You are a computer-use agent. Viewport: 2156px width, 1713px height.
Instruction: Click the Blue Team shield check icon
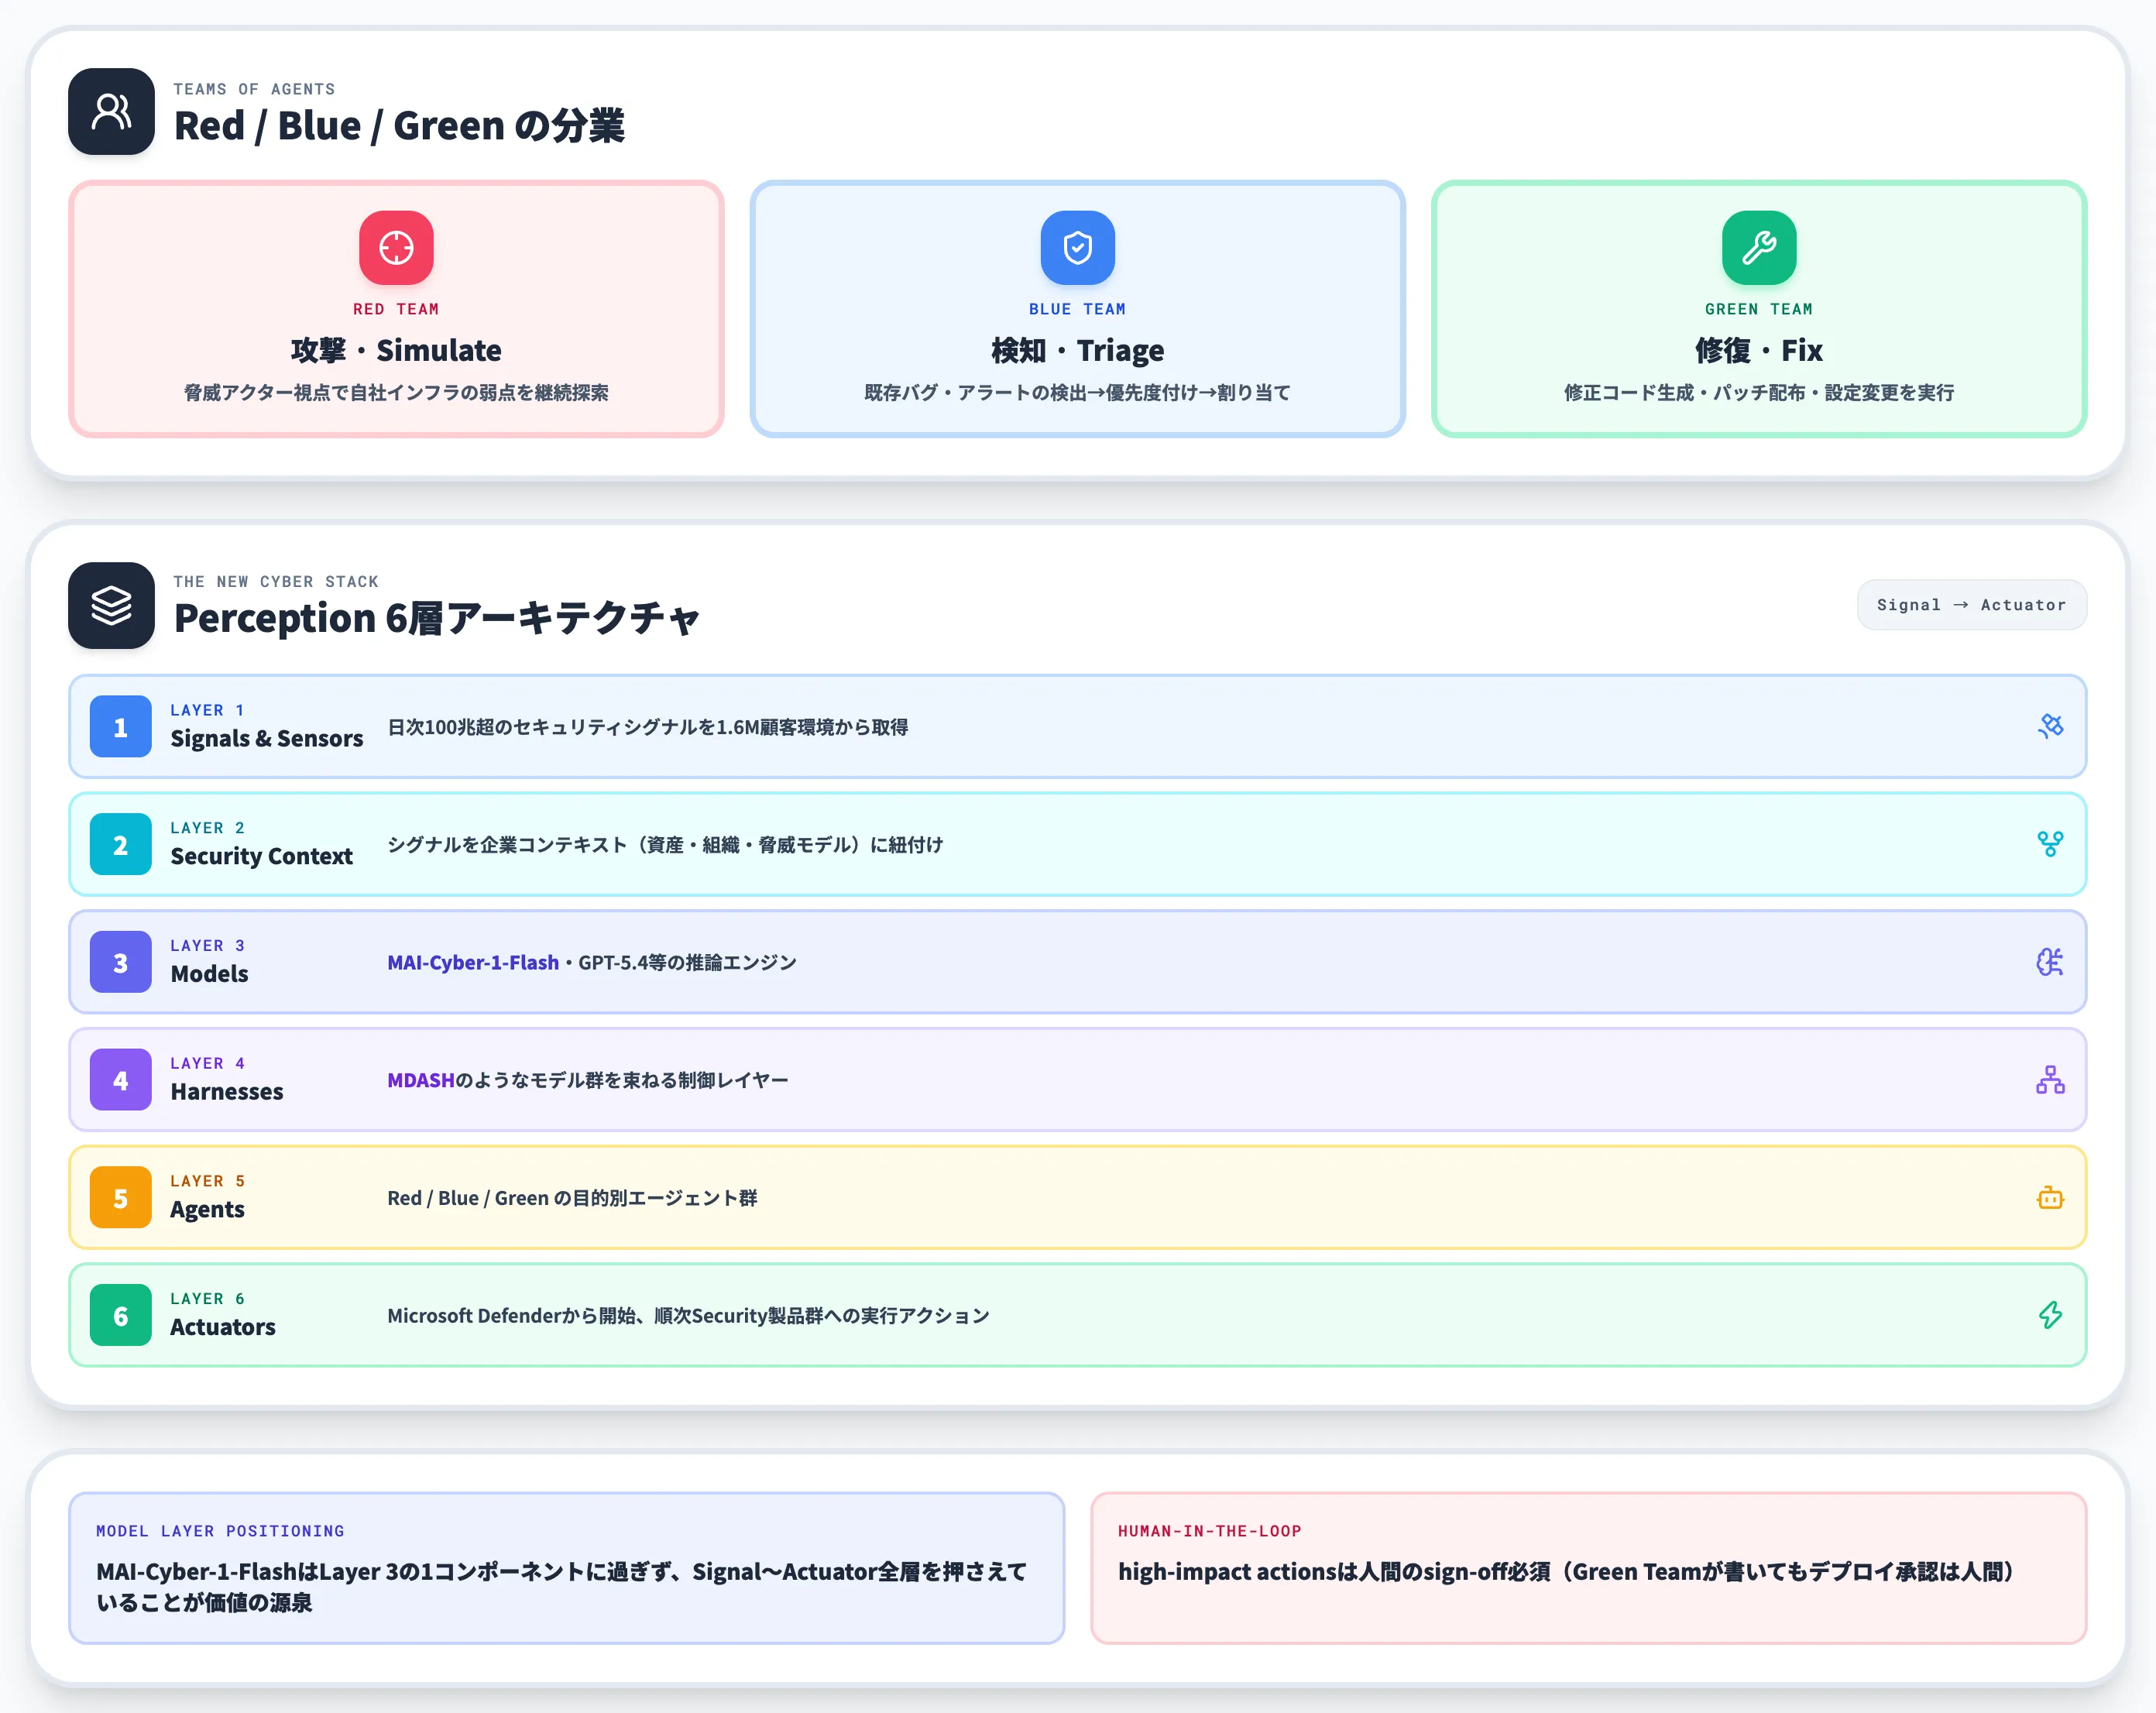pos(1077,247)
